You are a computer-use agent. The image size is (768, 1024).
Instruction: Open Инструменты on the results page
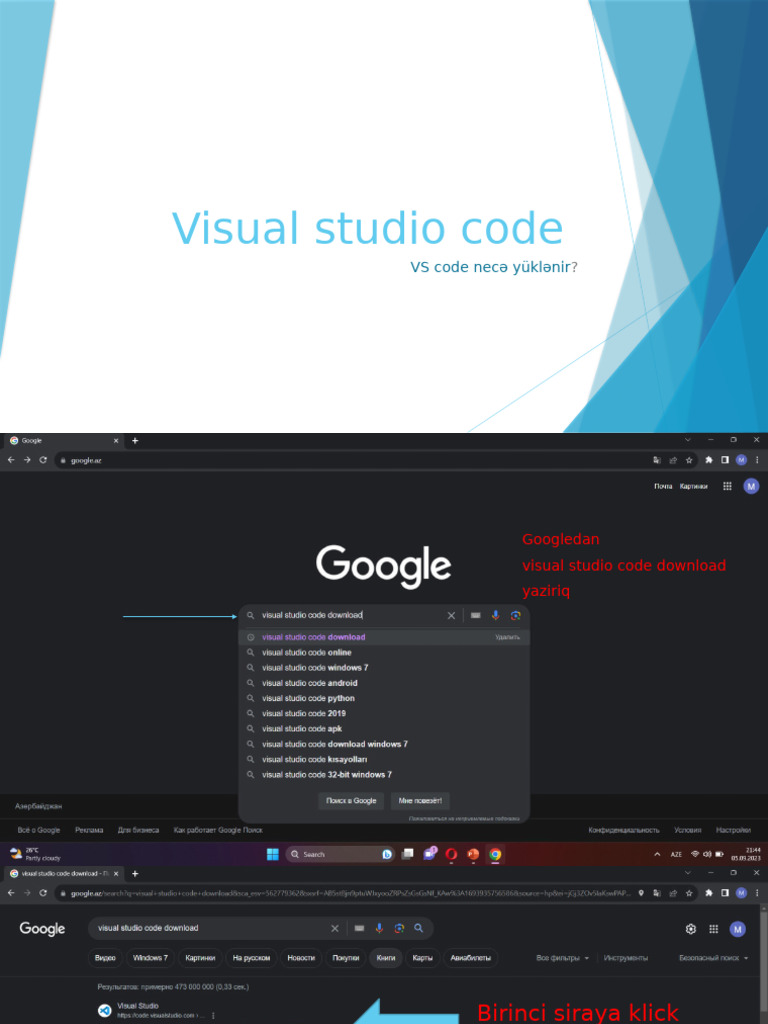(x=626, y=958)
